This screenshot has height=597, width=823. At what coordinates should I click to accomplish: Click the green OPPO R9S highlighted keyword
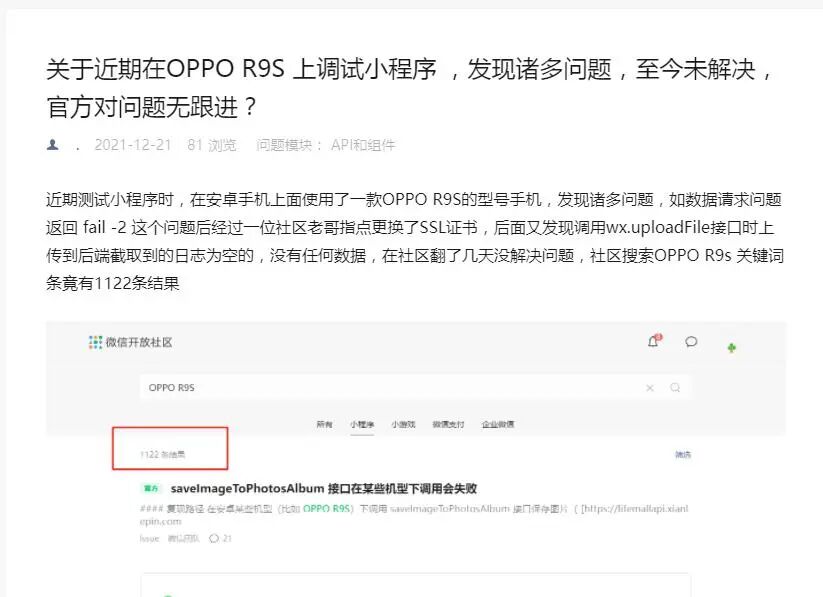pos(326,508)
